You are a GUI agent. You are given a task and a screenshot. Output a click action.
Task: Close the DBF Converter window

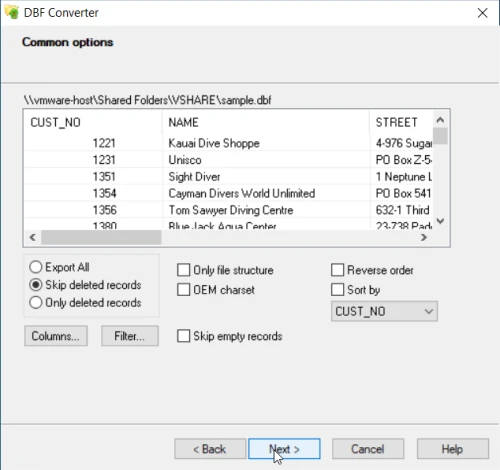pyautogui.click(x=482, y=13)
